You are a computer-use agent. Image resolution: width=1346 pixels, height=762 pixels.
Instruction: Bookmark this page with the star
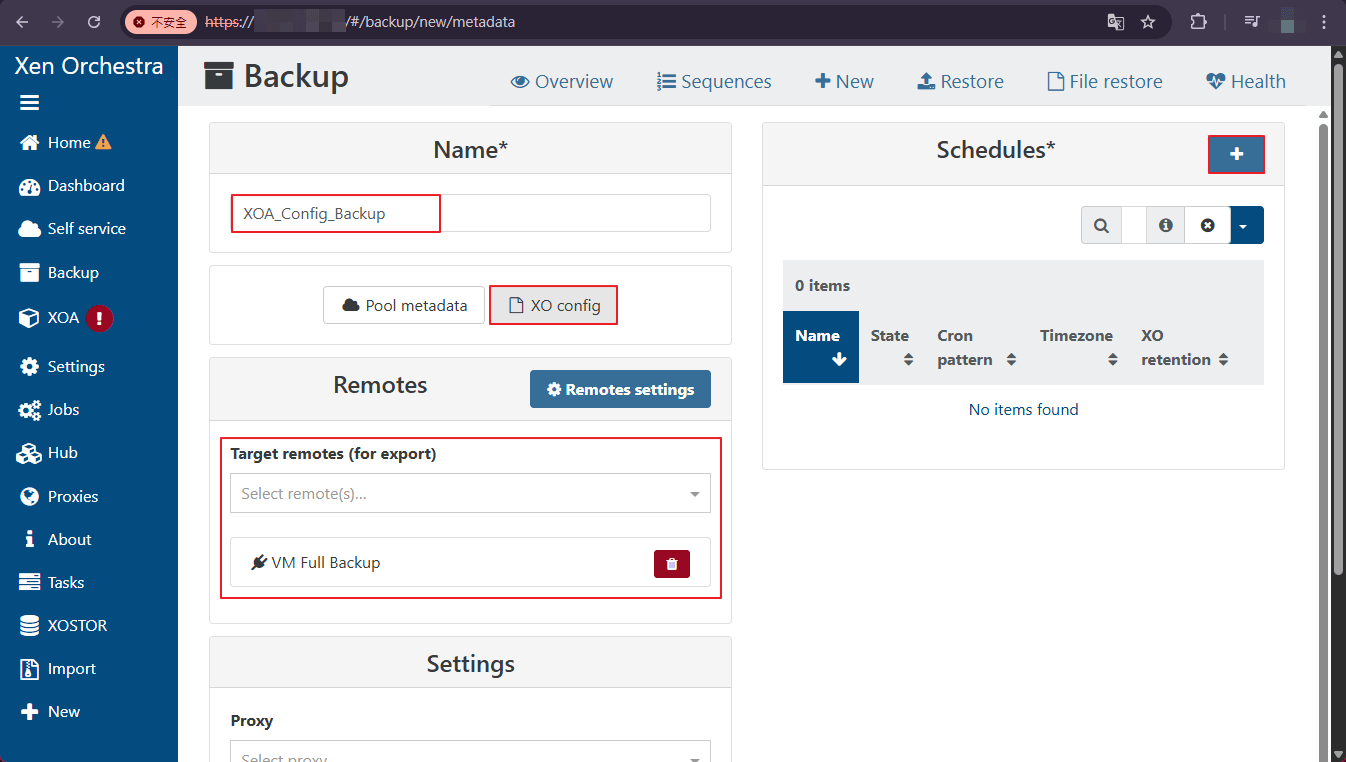coord(1148,21)
